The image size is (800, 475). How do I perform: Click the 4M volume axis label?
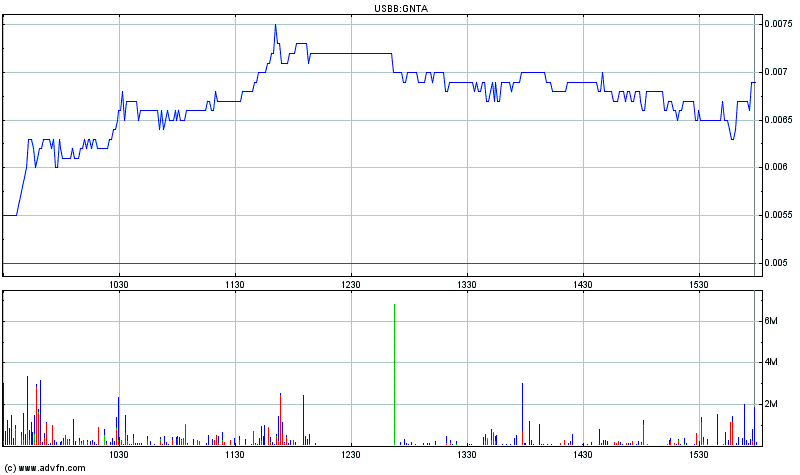(771, 363)
